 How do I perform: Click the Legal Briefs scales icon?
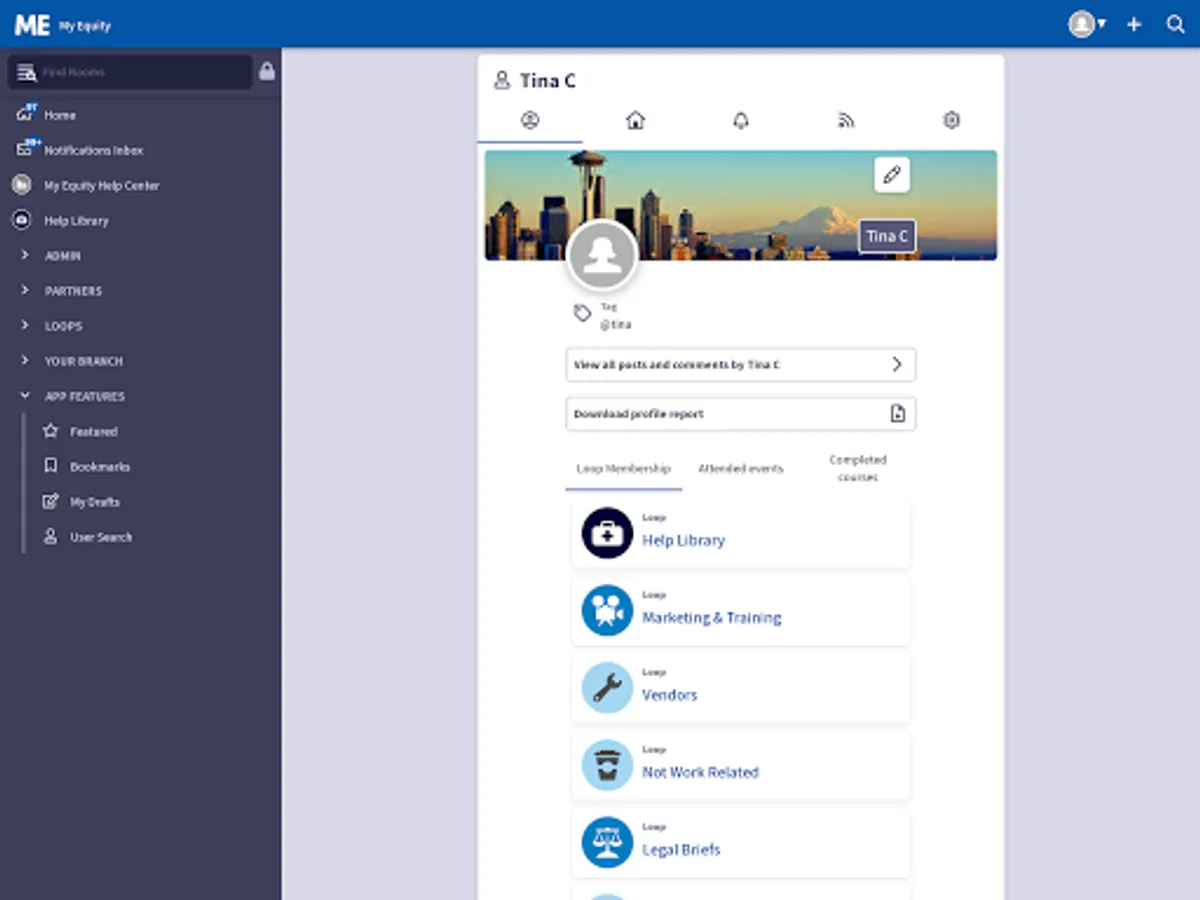click(x=607, y=843)
